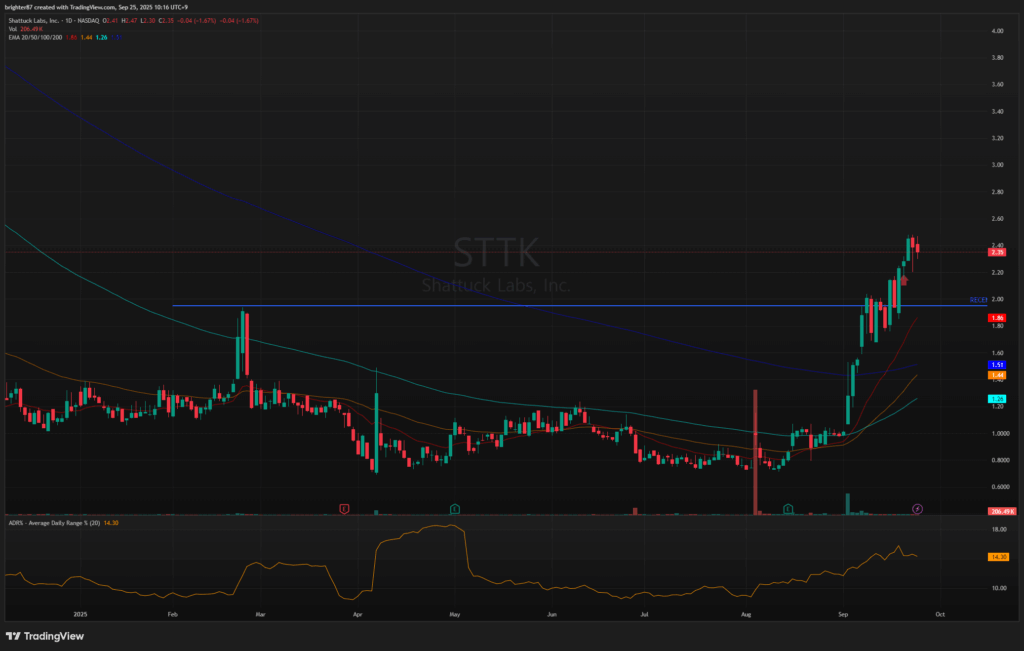This screenshot has width=1024, height=651.
Task: Click the 3.00 price axis label
Action: pos(997,165)
